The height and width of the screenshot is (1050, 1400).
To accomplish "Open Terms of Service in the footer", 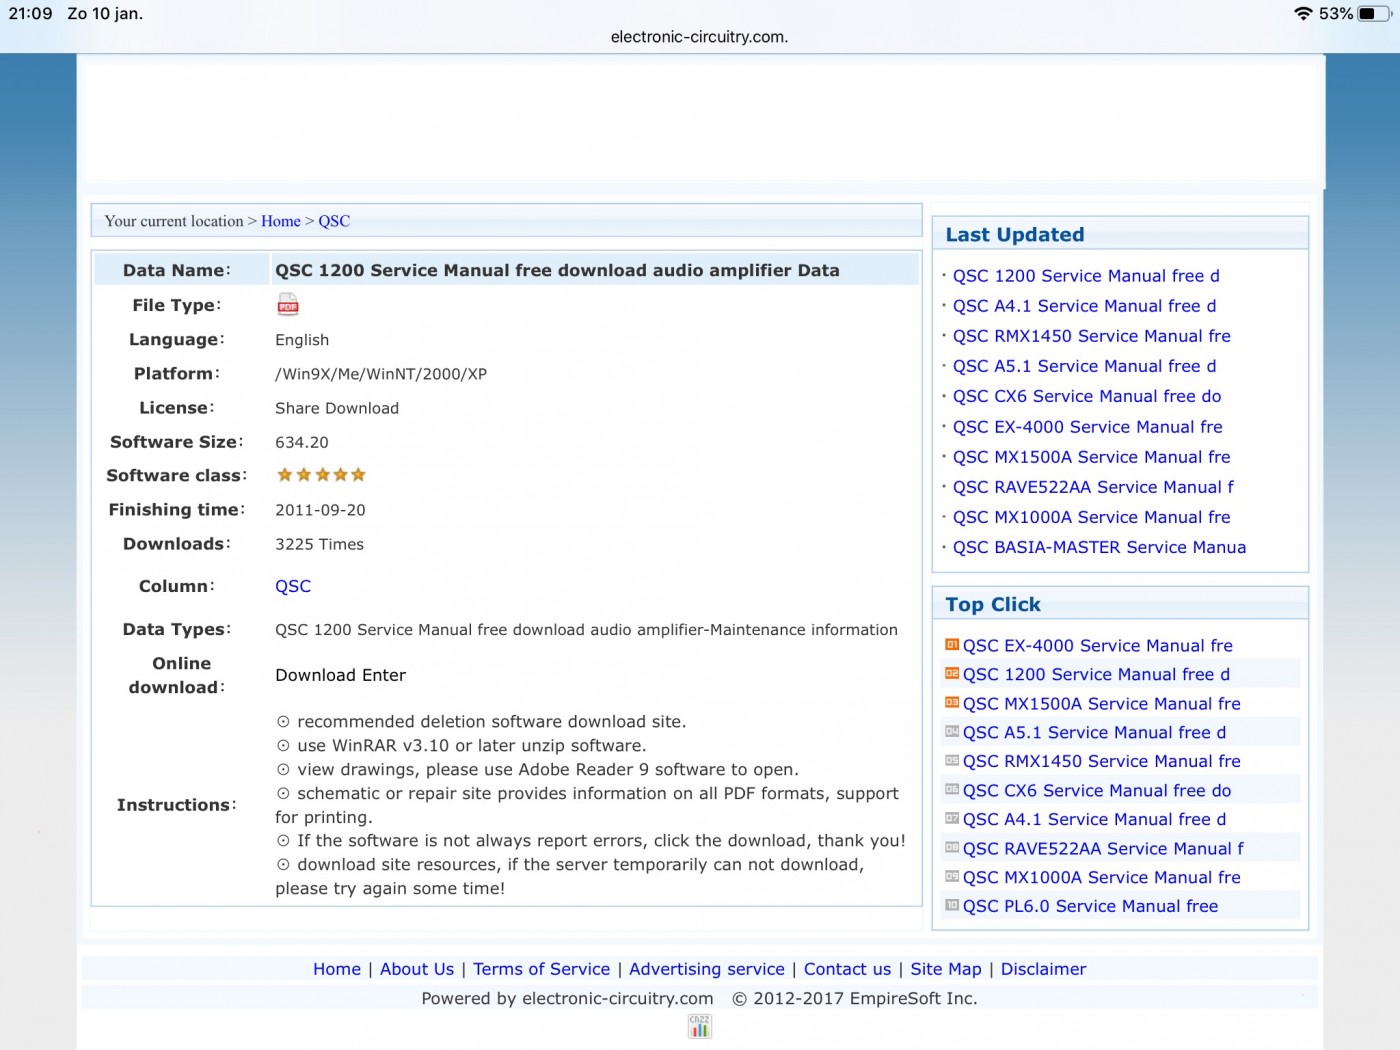I will [541, 969].
